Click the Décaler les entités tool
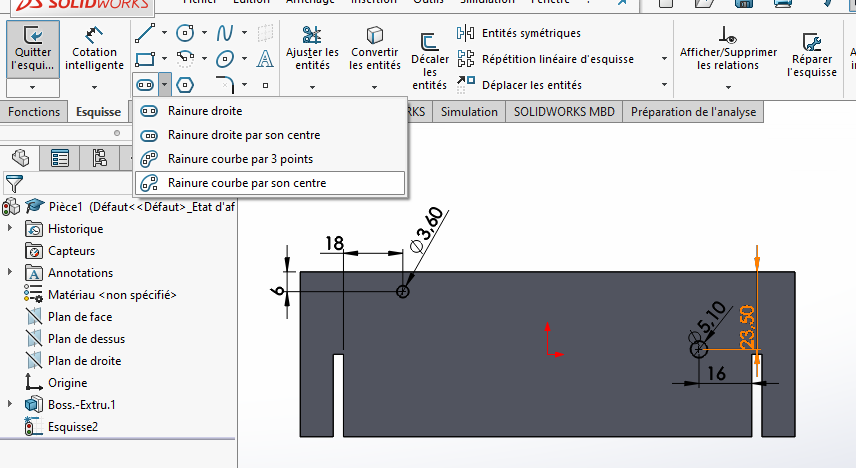 429,58
